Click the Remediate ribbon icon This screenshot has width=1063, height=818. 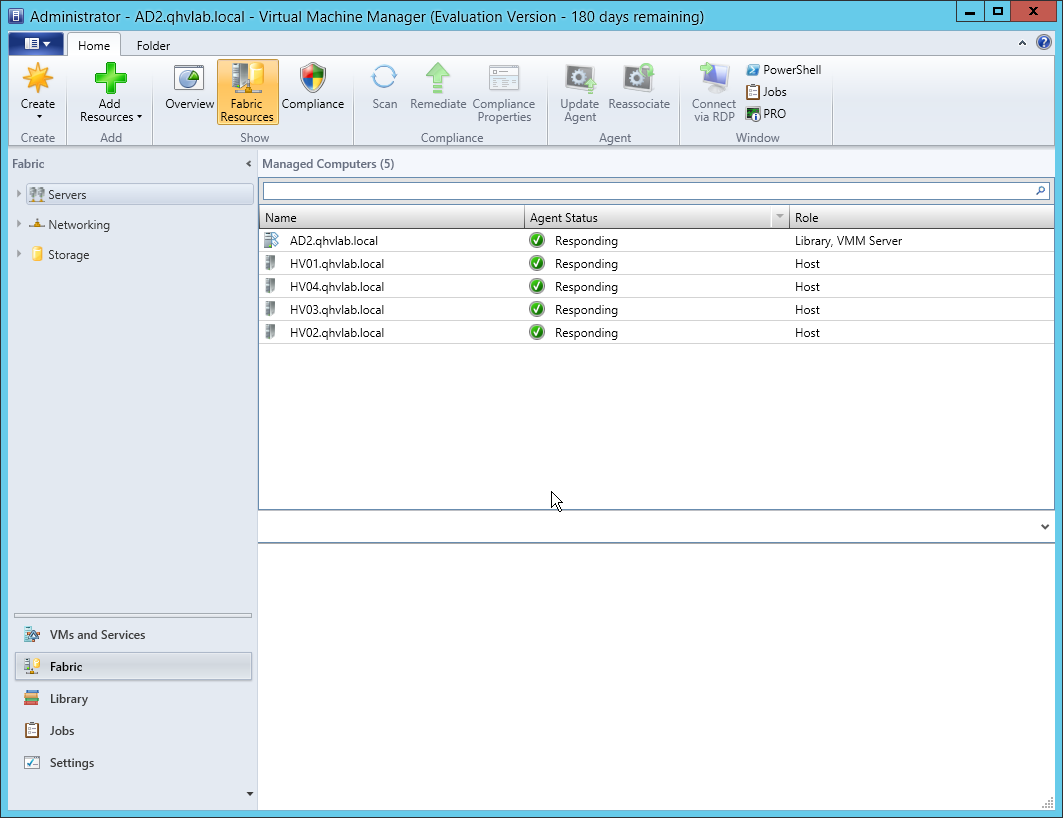(438, 77)
